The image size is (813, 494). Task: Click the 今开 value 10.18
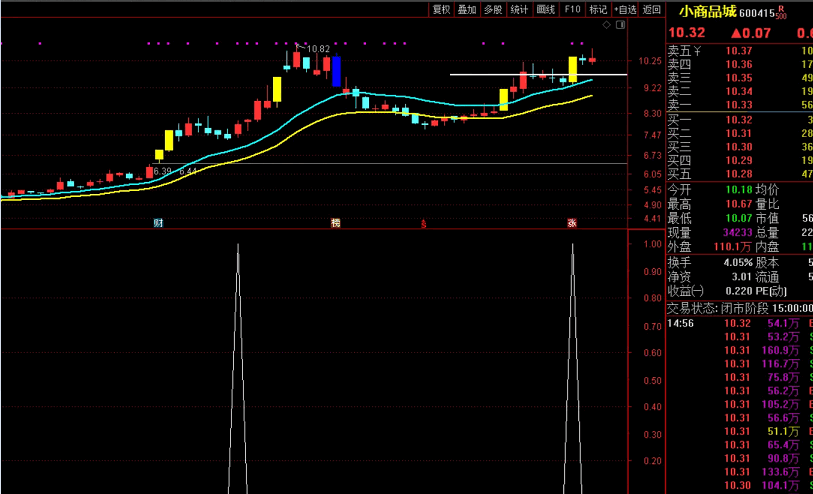click(739, 190)
